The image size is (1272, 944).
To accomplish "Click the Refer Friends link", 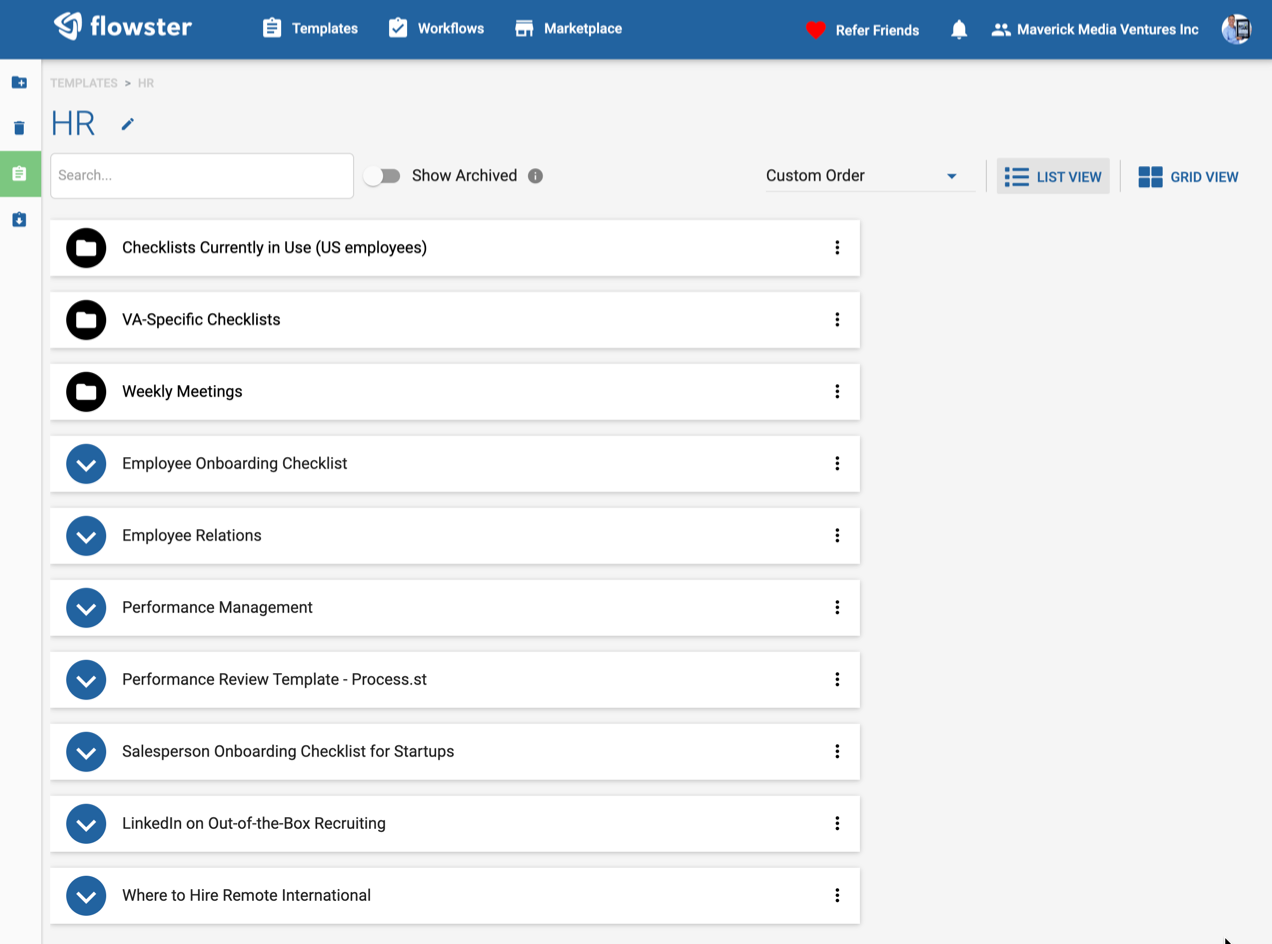I will pyautogui.click(x=862, y=30).
